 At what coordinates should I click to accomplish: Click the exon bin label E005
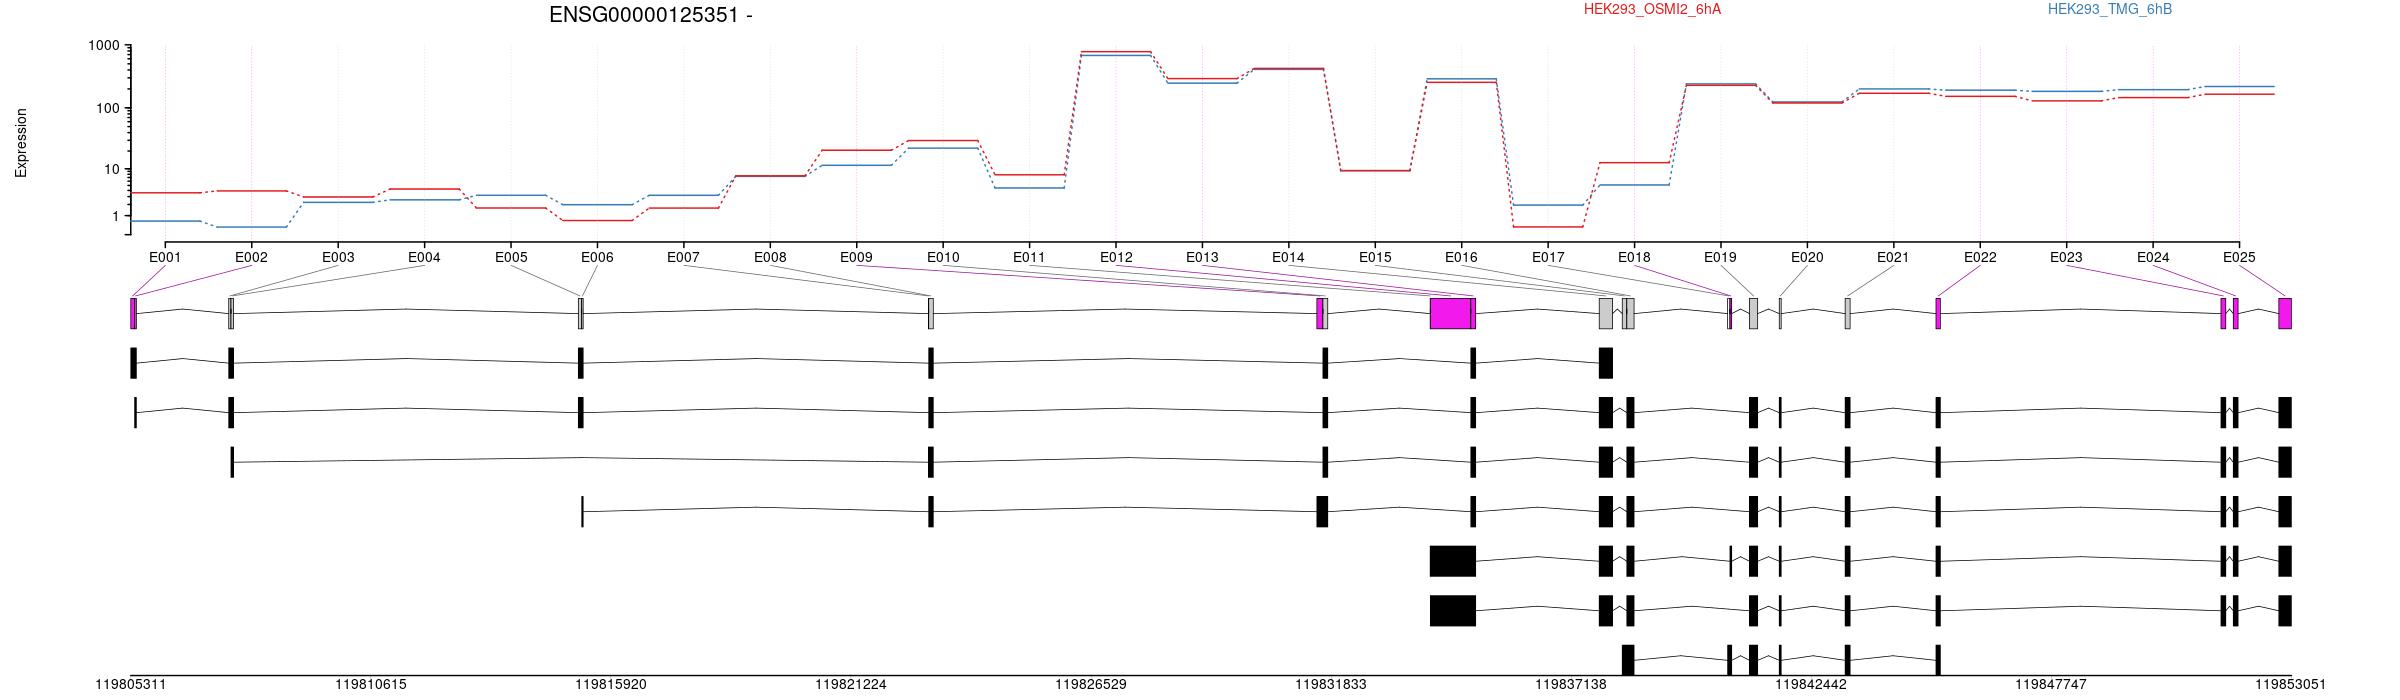click(x=511, y=257)
